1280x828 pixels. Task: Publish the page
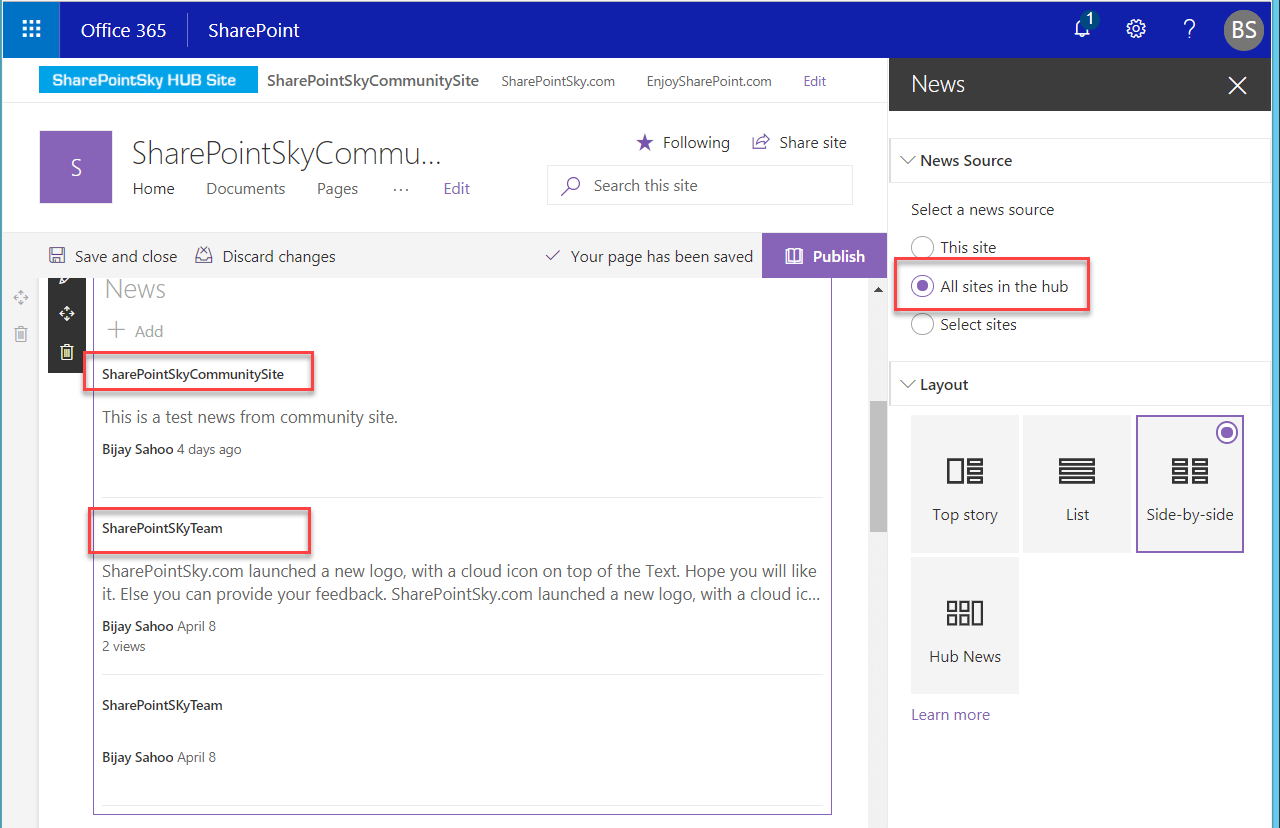click(824, 255)
